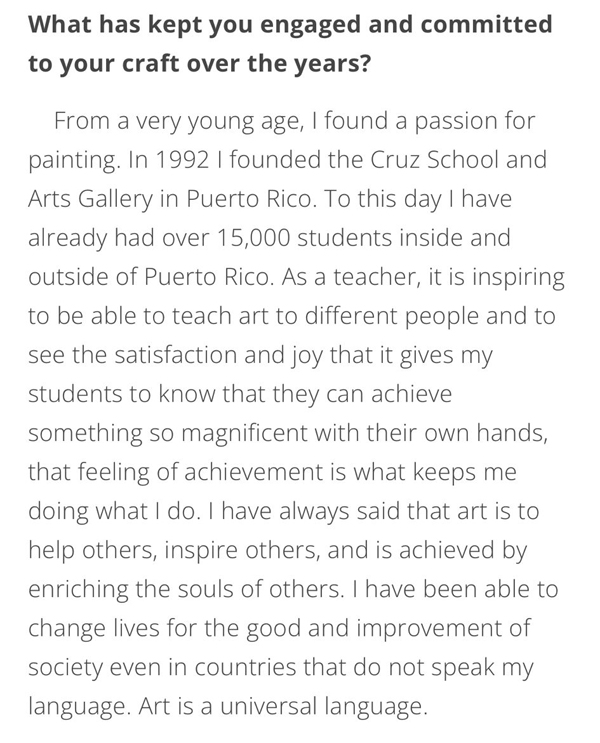Click the words "Arts Gallery"
Screen dimensions: 600x743
pyautogui.click(x=91, y=199)
